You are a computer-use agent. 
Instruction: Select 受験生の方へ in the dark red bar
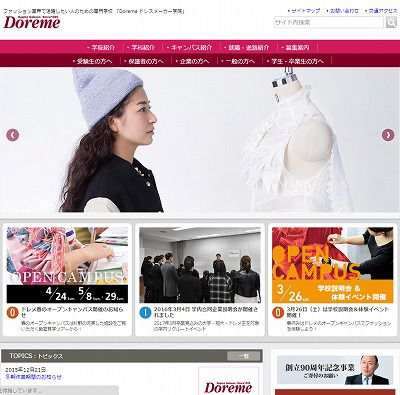92,61
